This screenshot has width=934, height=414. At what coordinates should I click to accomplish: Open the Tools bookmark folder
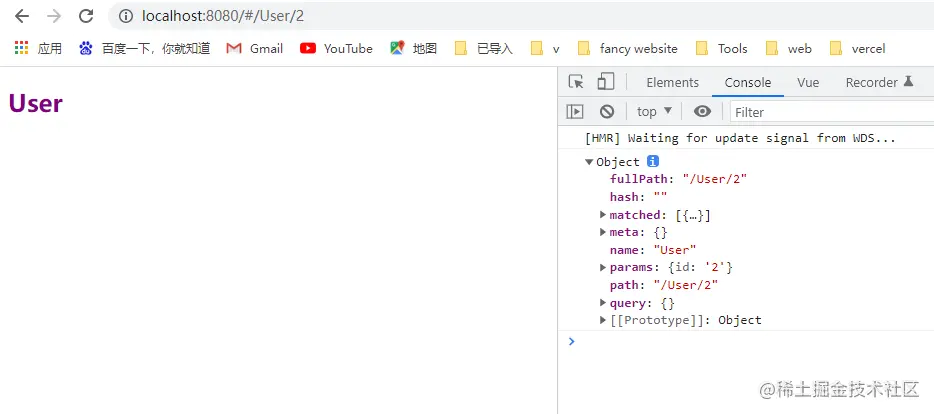pyautogui.click(x=721, y=48)
